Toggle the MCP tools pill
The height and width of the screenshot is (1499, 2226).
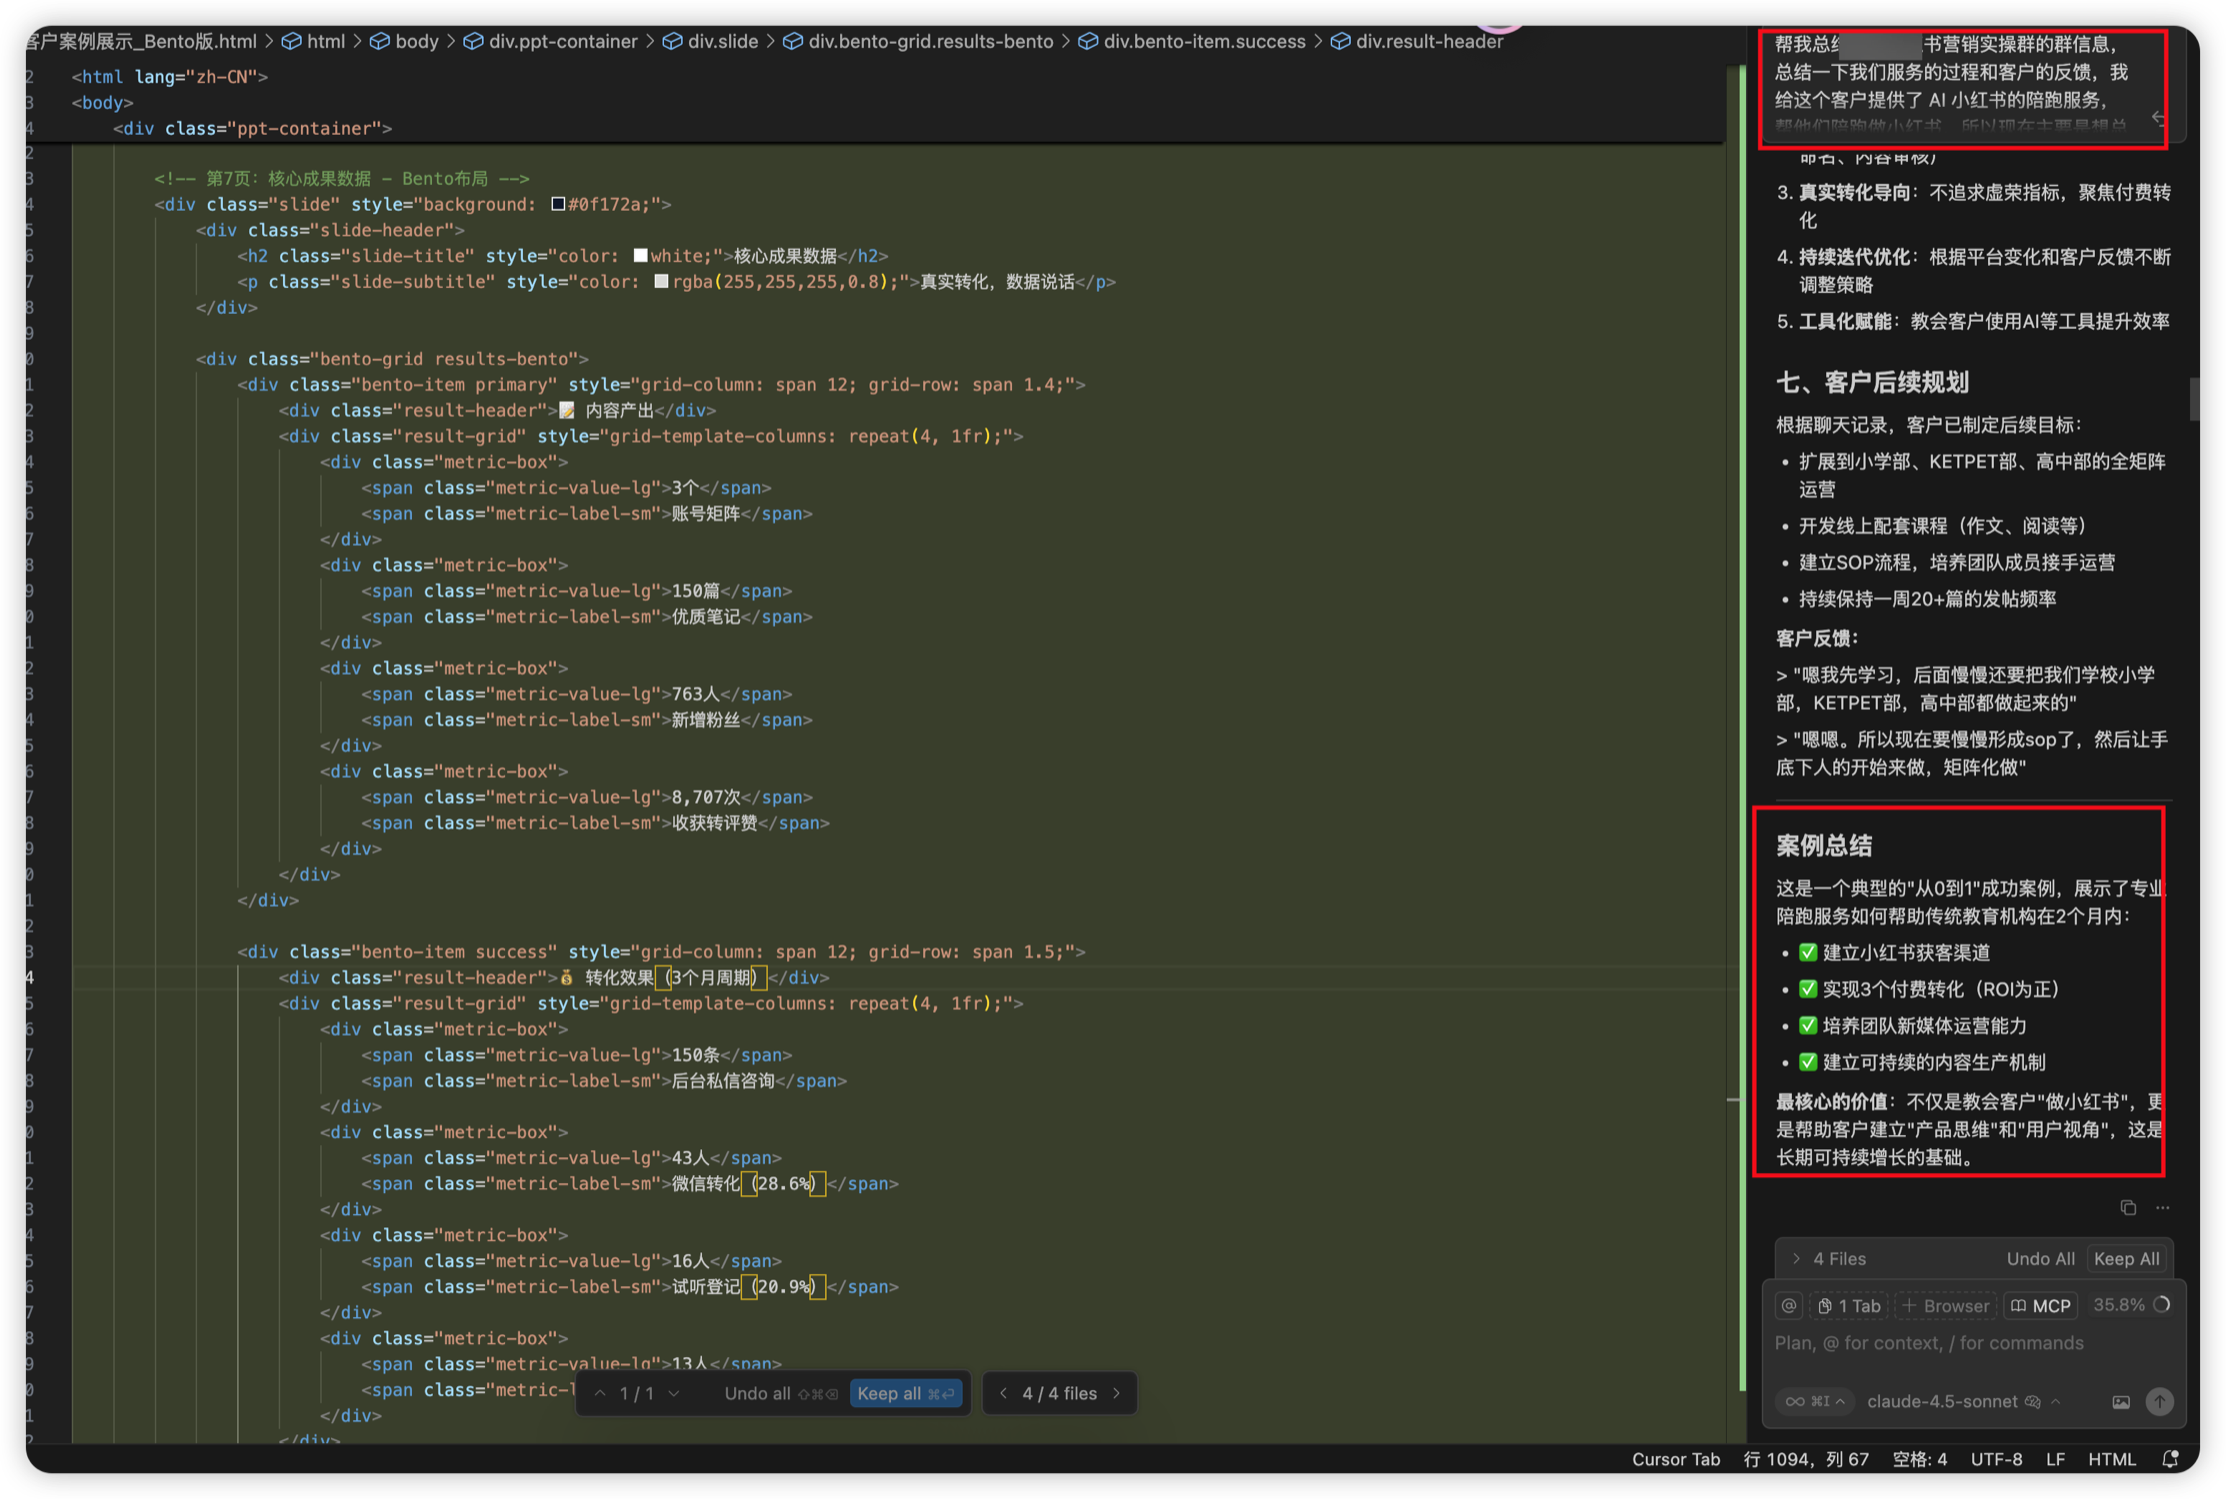click(2041, 1306)
